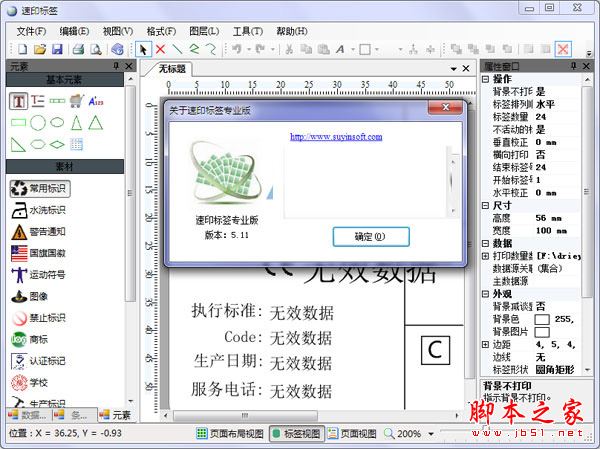Open 运动符号 sports symbols category

pyautogui.click(x=39, y=274)
